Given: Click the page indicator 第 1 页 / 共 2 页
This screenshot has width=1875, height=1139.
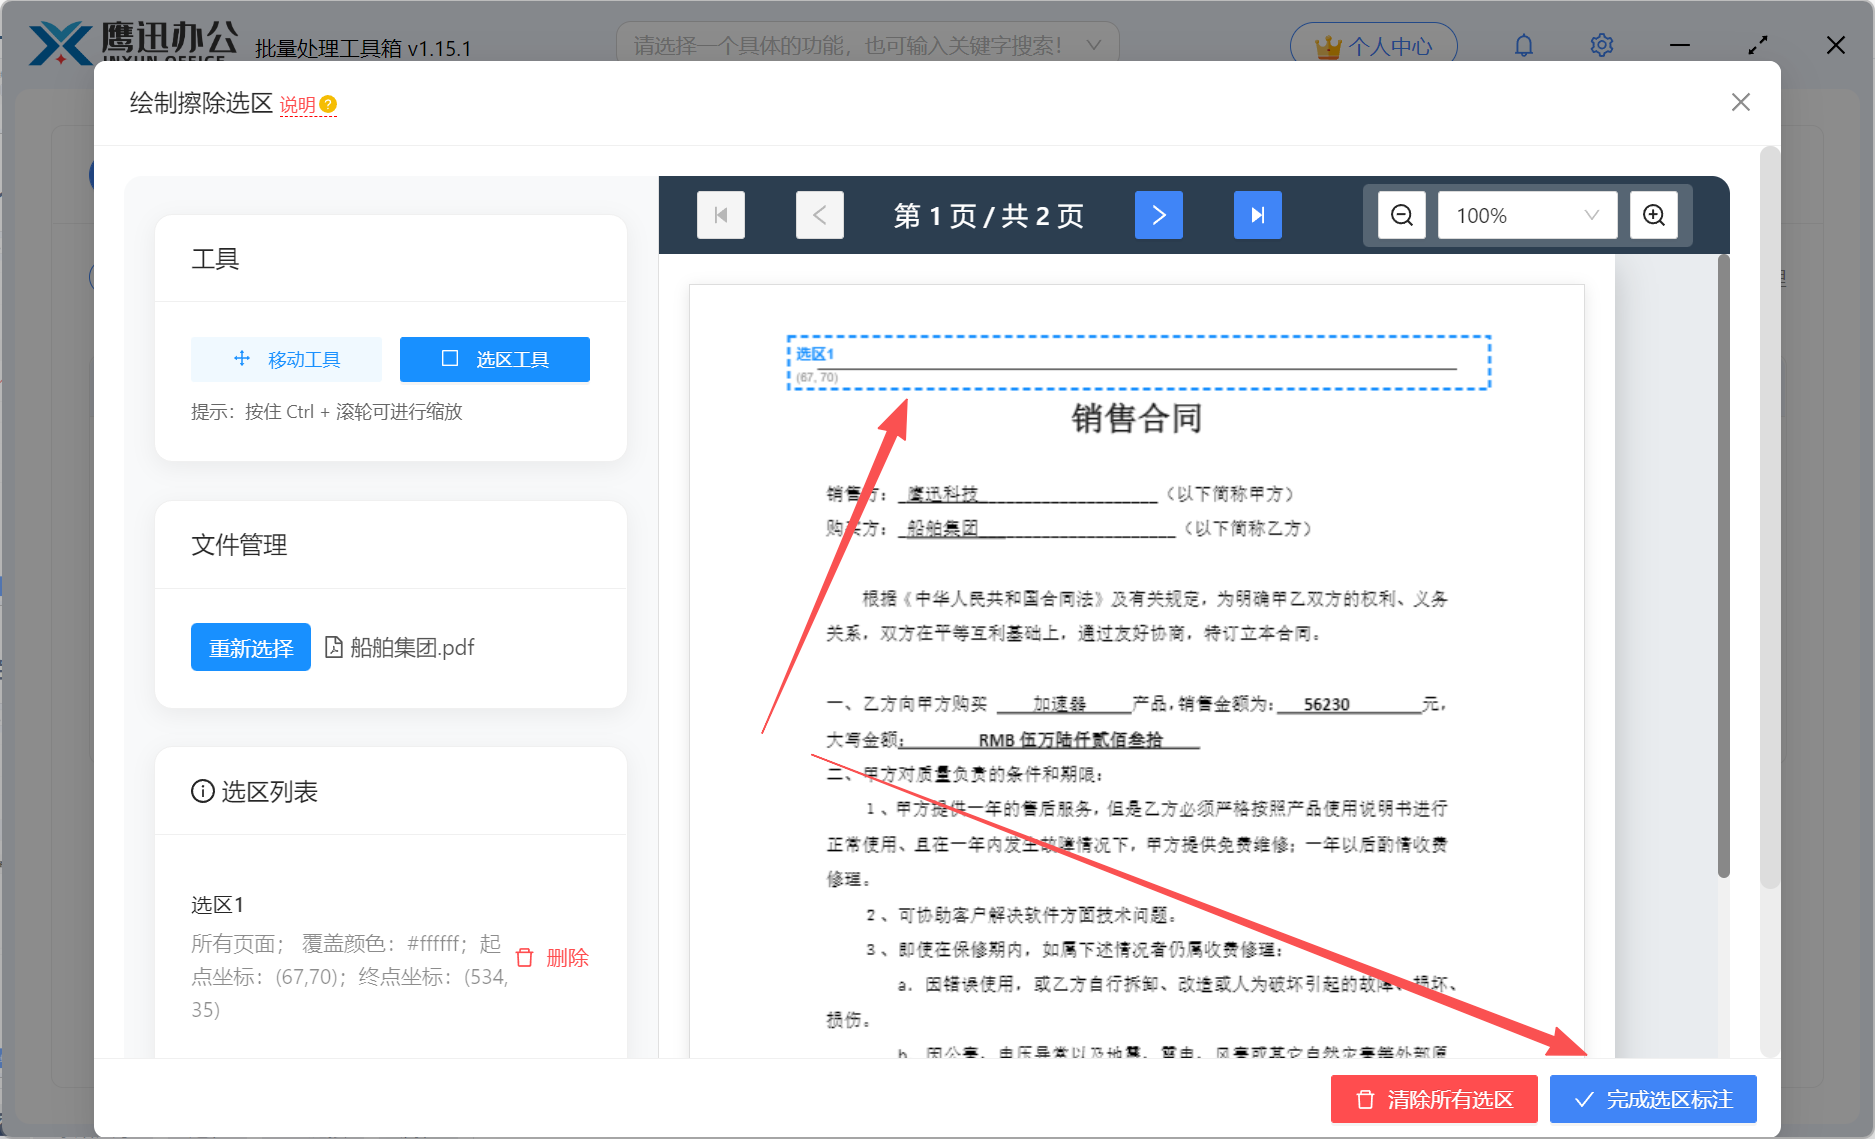Looking at the screenshot, I should coord(989,216).
